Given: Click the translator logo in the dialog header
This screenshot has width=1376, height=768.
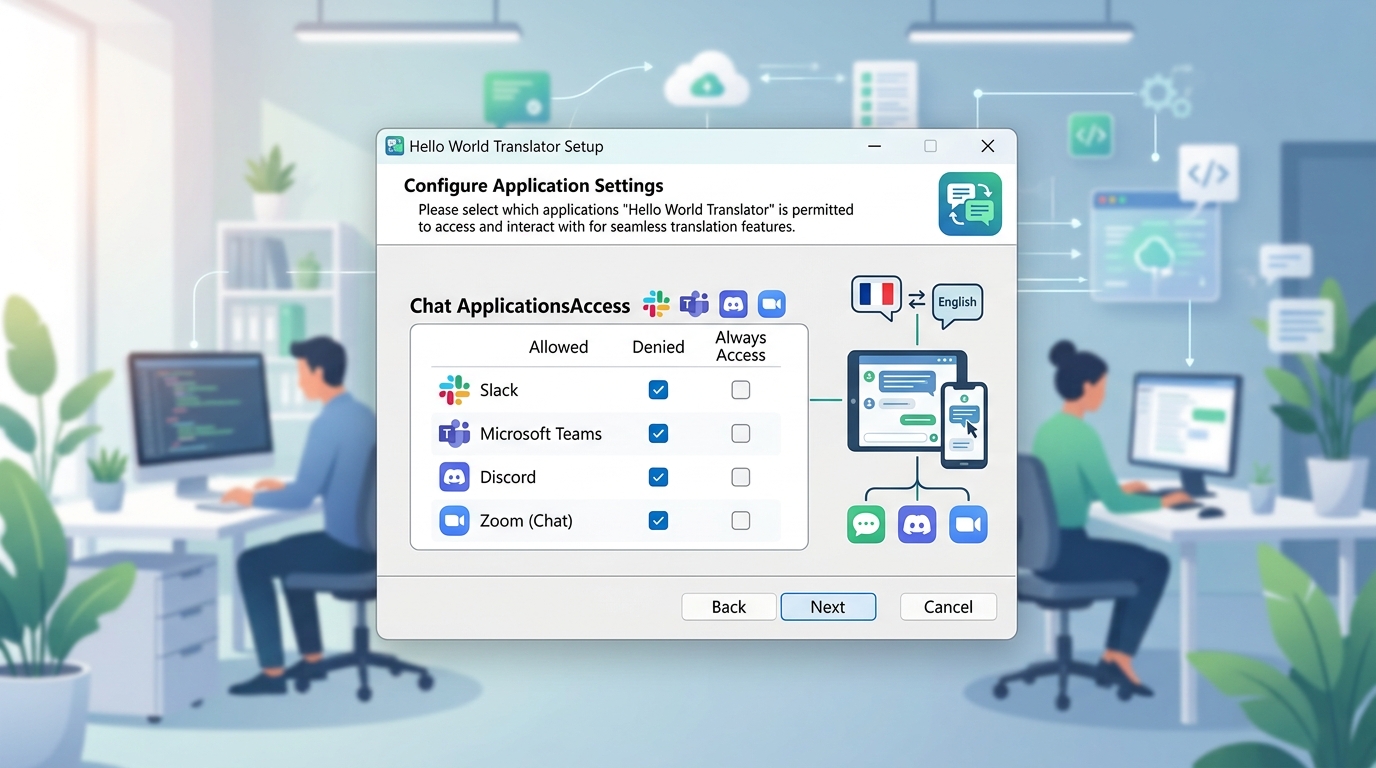Looking at the screenshot, I should coord(970,204).
